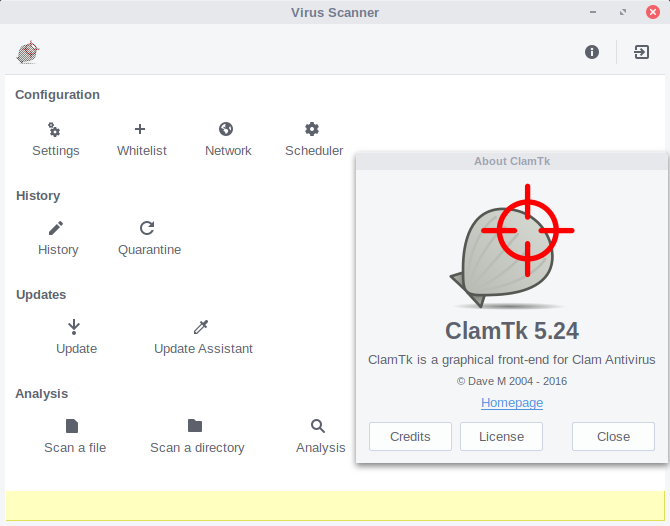Open the Network globe icon
Viewport: 670px width, 526px height.
point(226,129)
